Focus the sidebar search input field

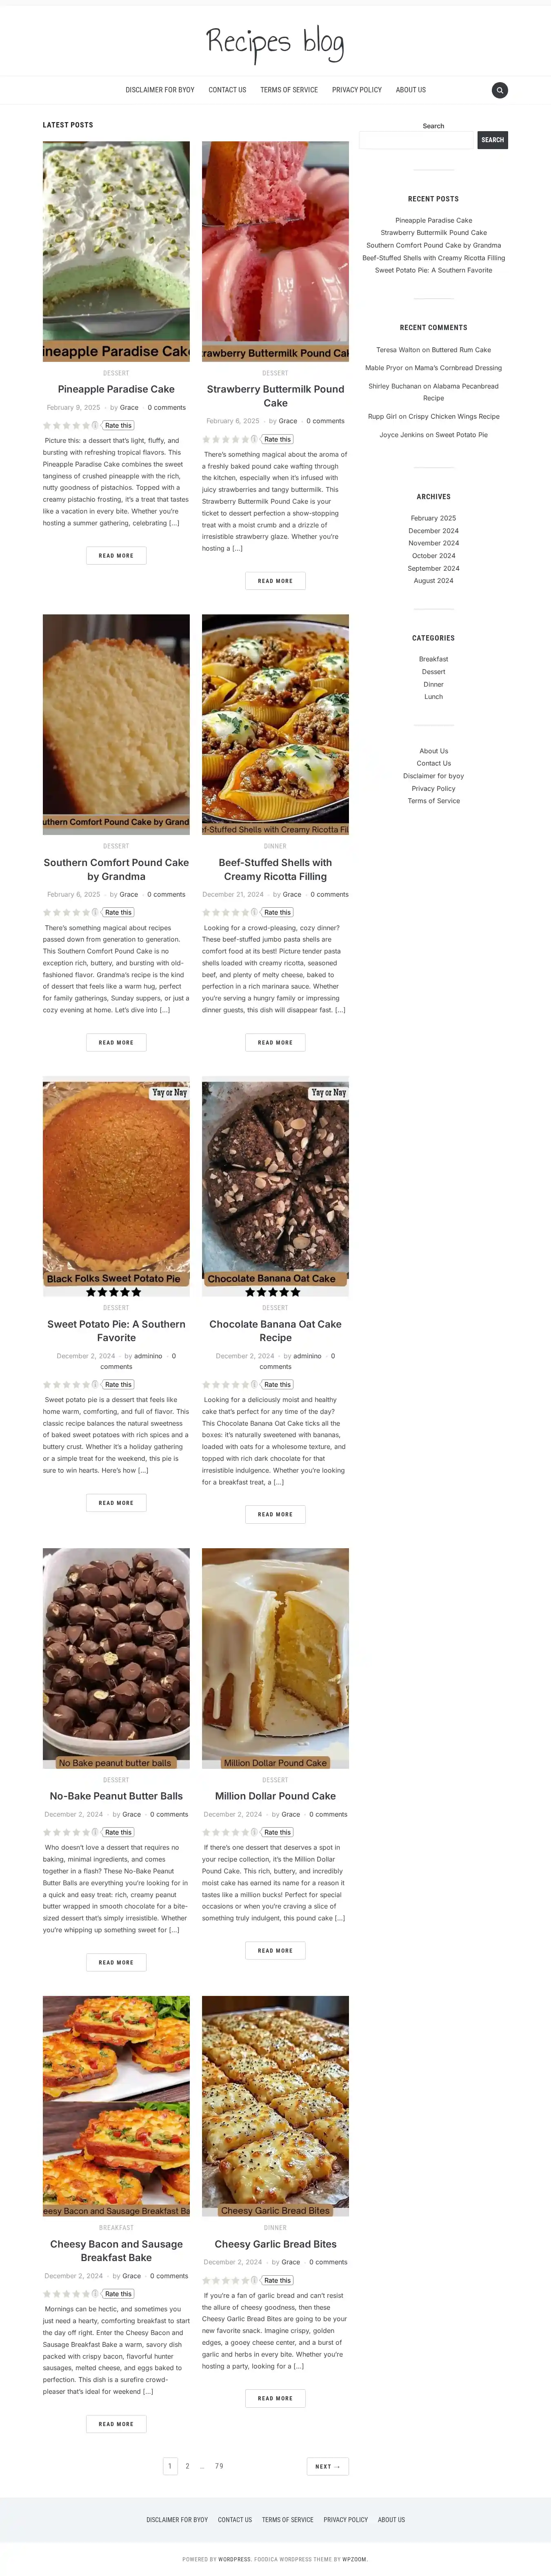click(x=416, y=140)
